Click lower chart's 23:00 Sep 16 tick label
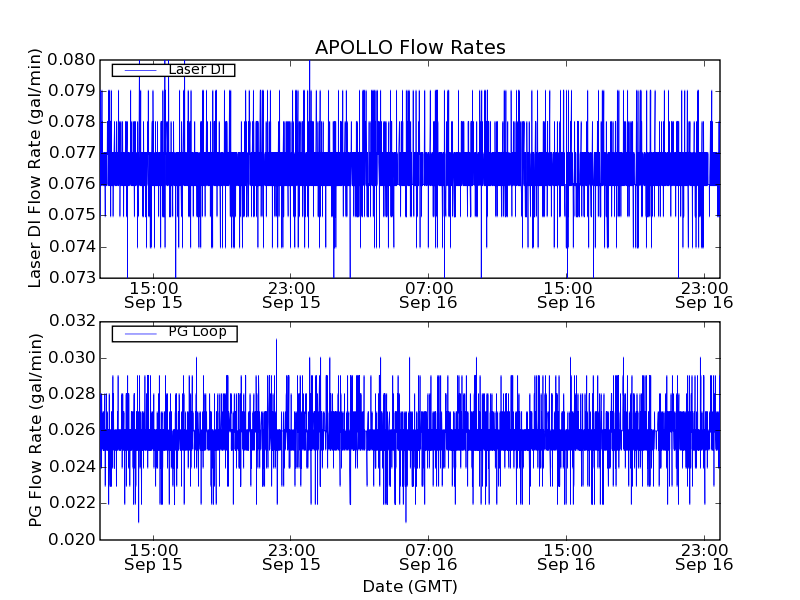This screenshot has width=800, height=600. (x=705, y=556)
